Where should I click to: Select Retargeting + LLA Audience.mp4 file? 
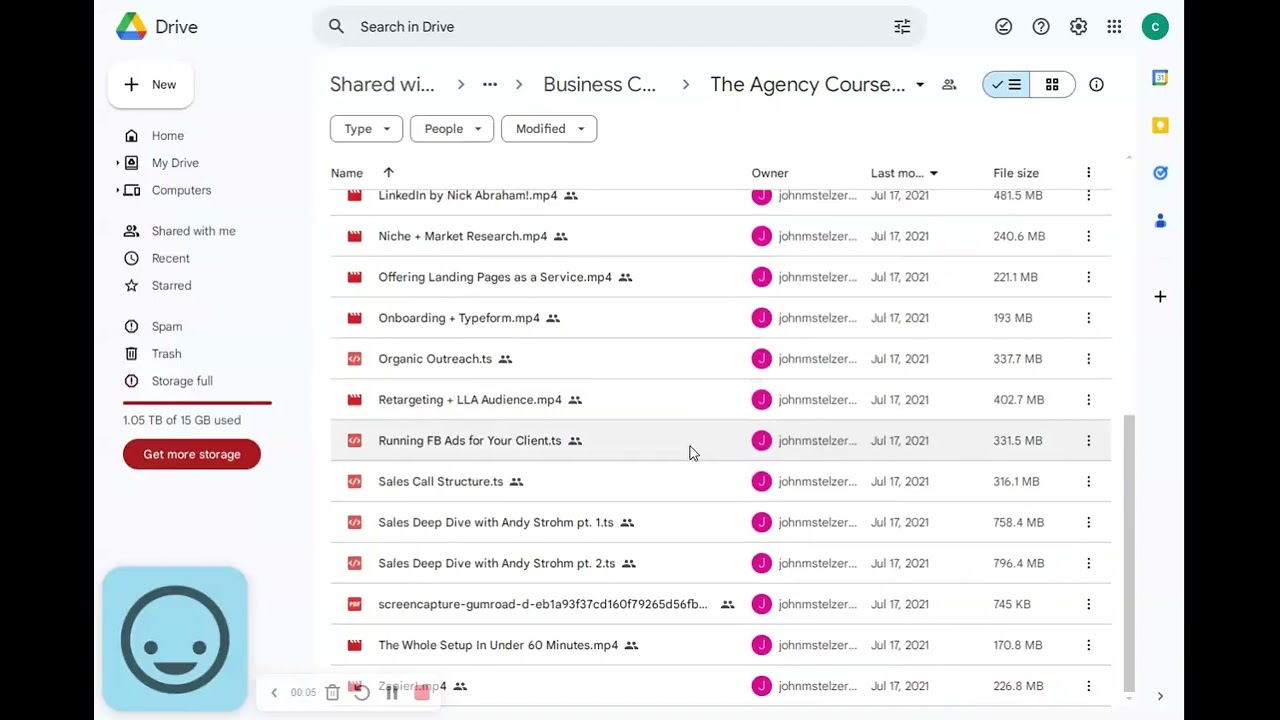720,400
